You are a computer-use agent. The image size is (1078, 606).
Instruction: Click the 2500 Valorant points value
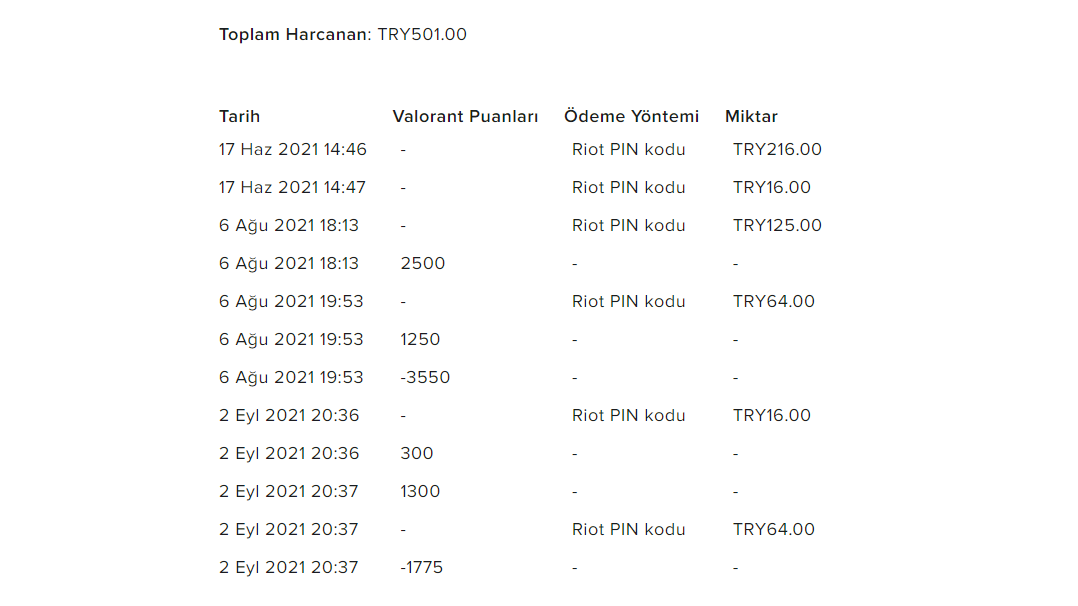tap(422, 263)
